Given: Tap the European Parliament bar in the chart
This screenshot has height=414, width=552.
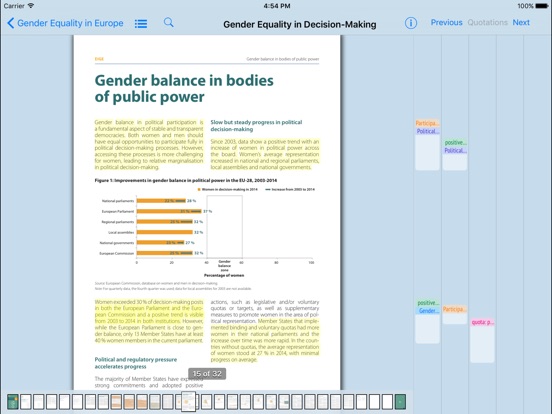Looking at the screenshot, I should [169, 211].
